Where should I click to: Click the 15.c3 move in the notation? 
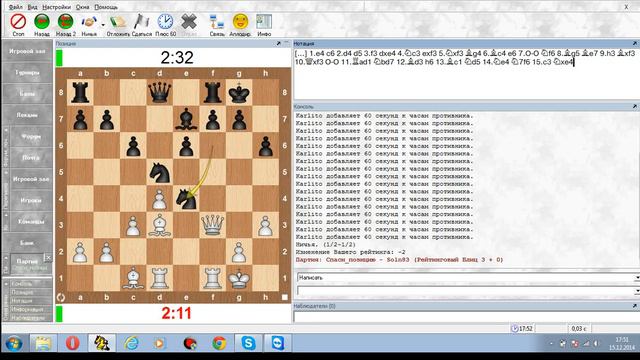pos(542,62)
